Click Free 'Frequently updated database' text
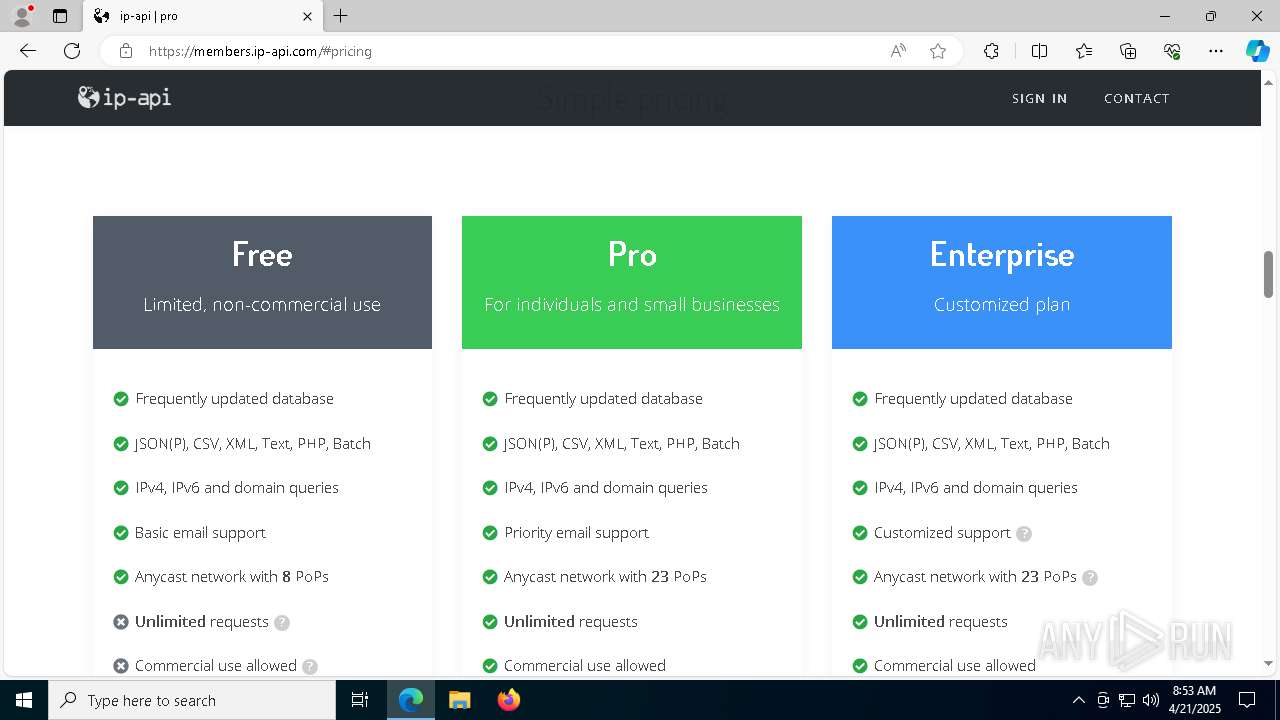 tap(234, 399)
